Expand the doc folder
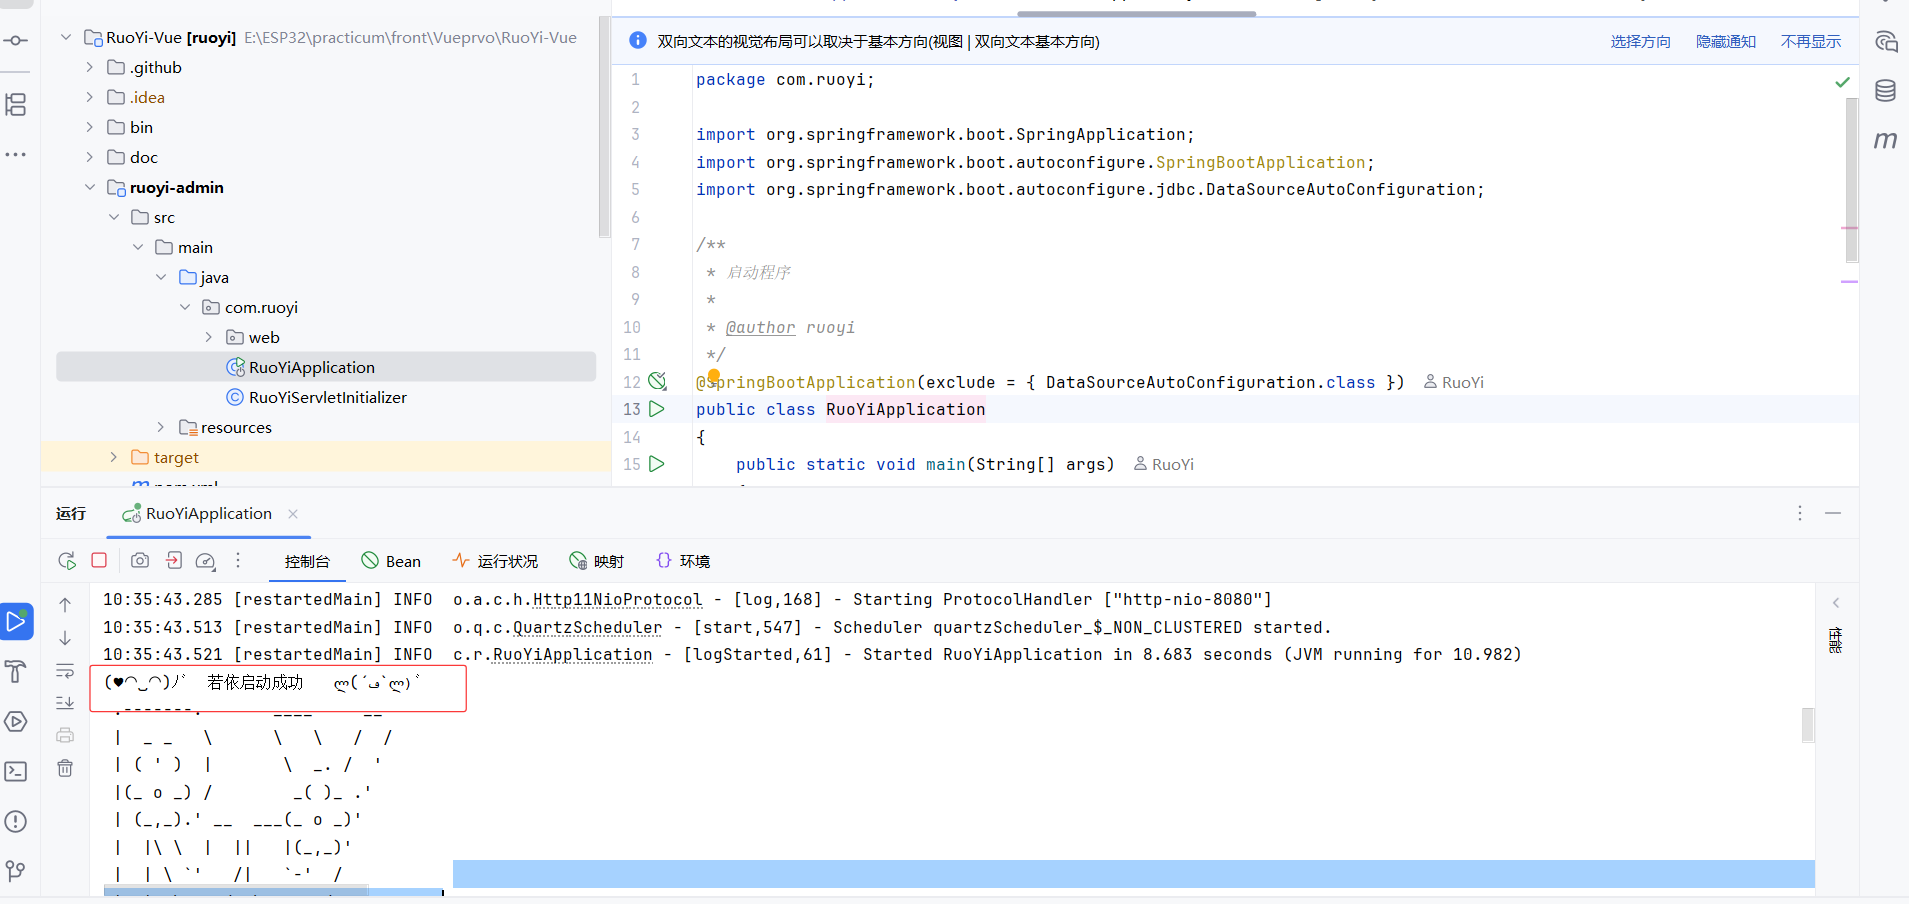This screenshot has width=1909, height=904. pyautogui.click(x=90, y=158)
